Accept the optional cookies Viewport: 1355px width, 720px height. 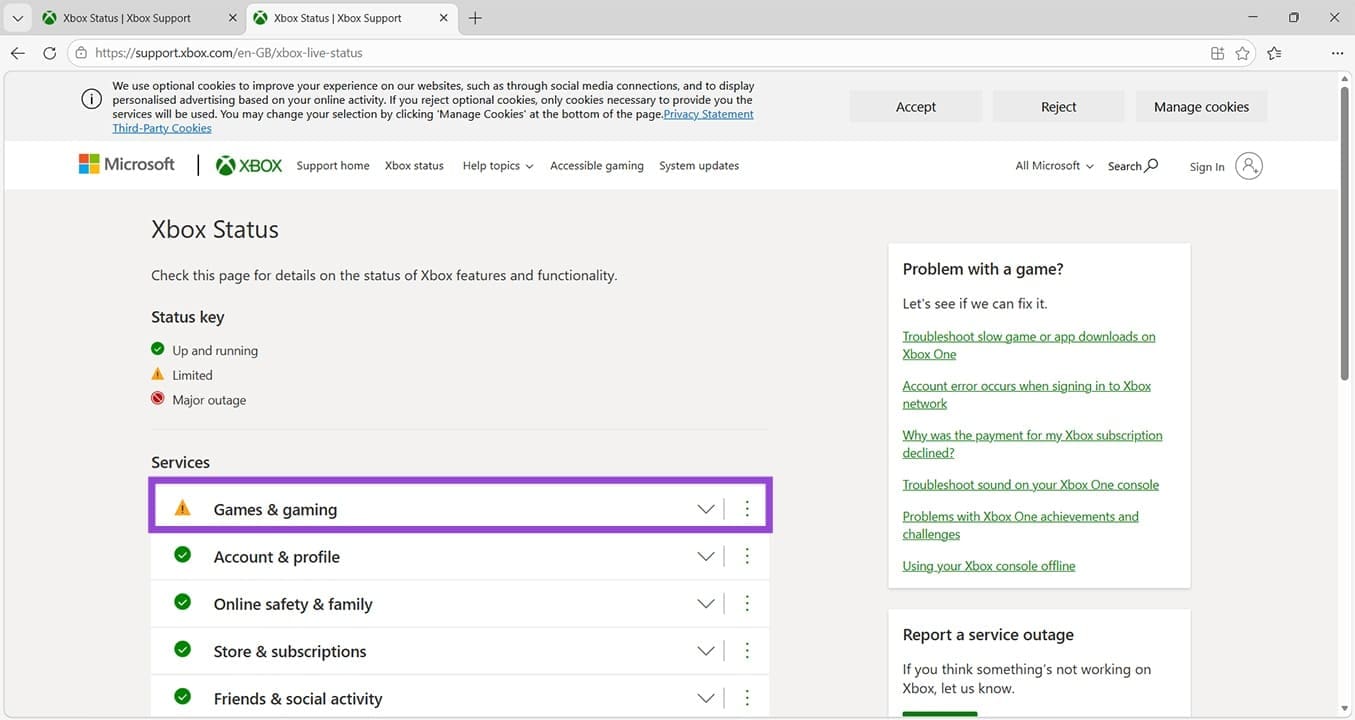point(915,107)
